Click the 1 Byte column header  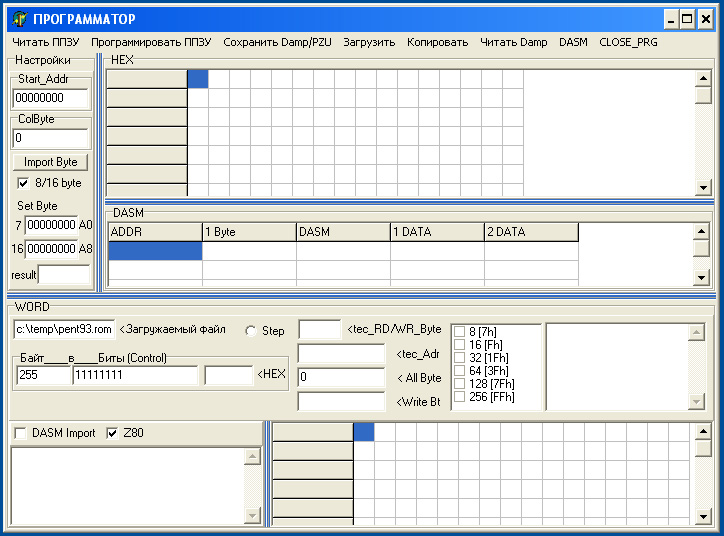(249, 232)
